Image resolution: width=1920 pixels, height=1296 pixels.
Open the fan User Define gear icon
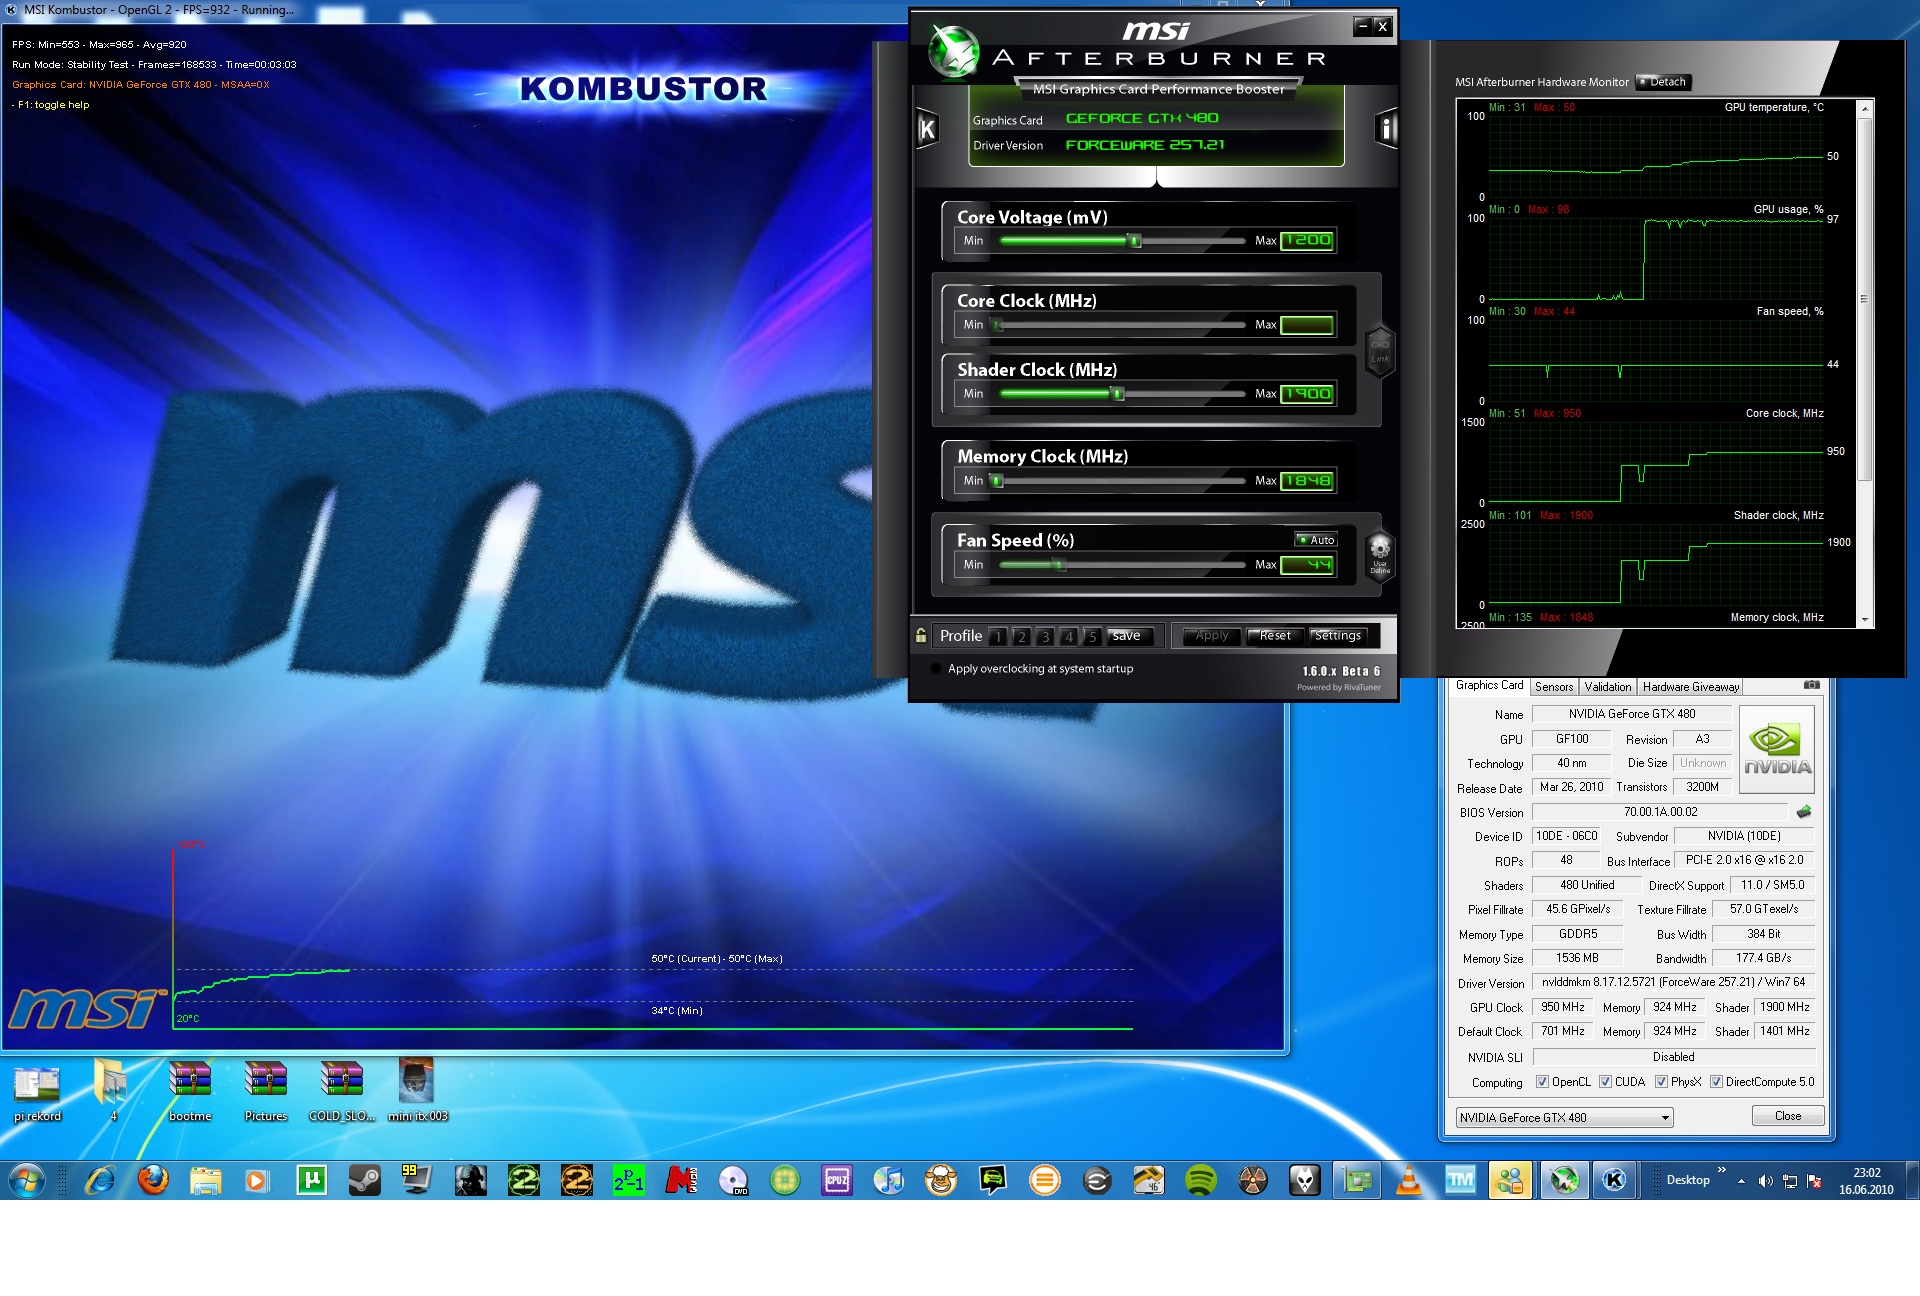click(1380, 554)
